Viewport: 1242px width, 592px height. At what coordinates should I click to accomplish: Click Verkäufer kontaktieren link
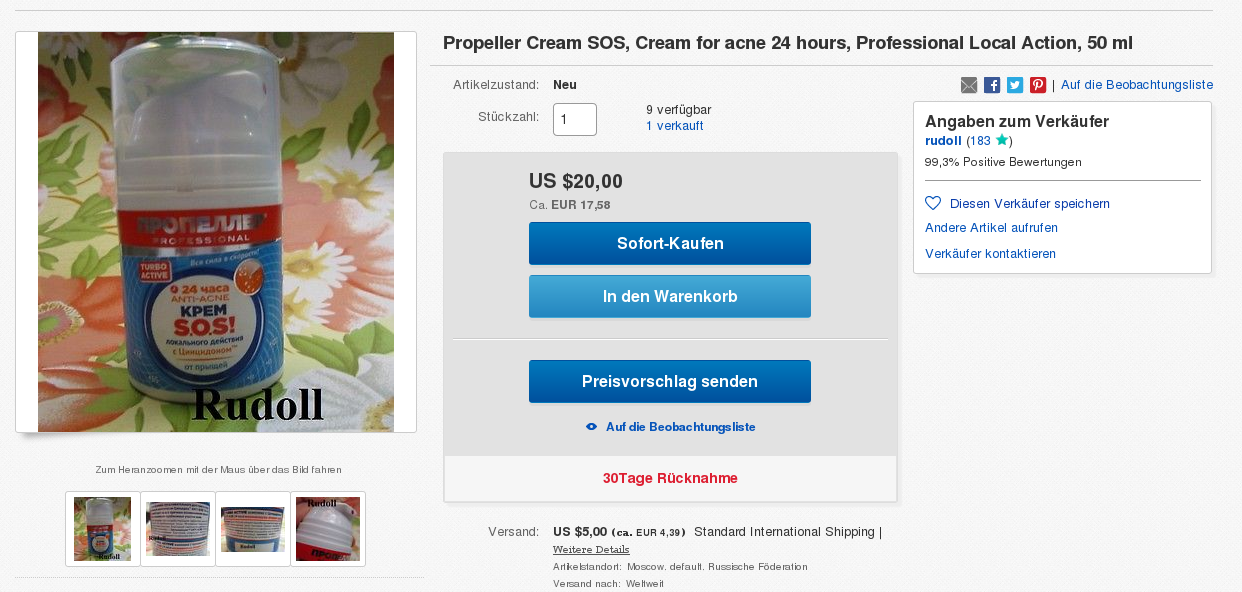pyautogui.click(x=990, y=254)
